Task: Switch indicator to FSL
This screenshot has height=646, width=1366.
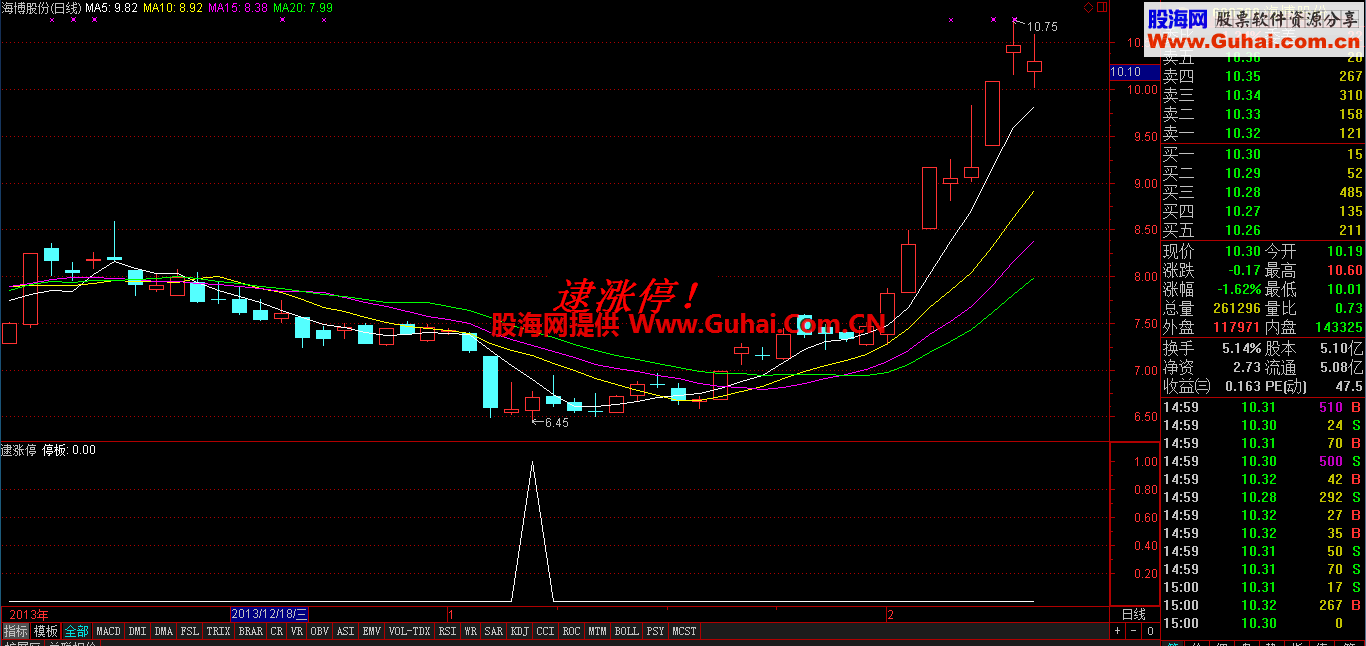Action: [190, 631]
